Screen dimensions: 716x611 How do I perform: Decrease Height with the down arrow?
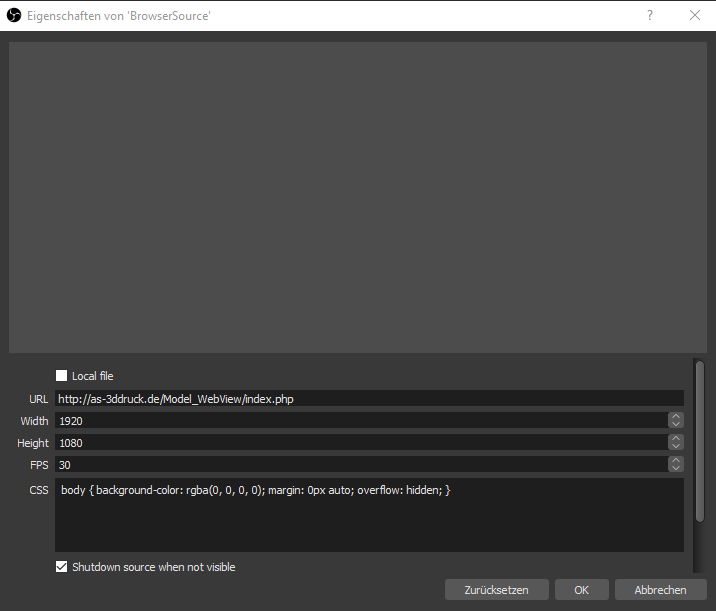coord(676,446)
